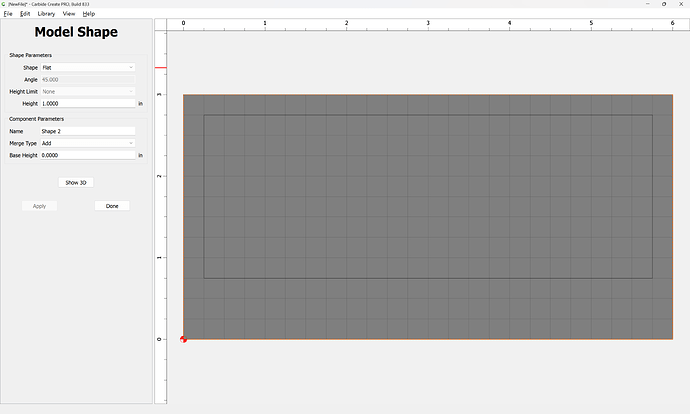Open the Height Limit dropdown

pos(88,92)
